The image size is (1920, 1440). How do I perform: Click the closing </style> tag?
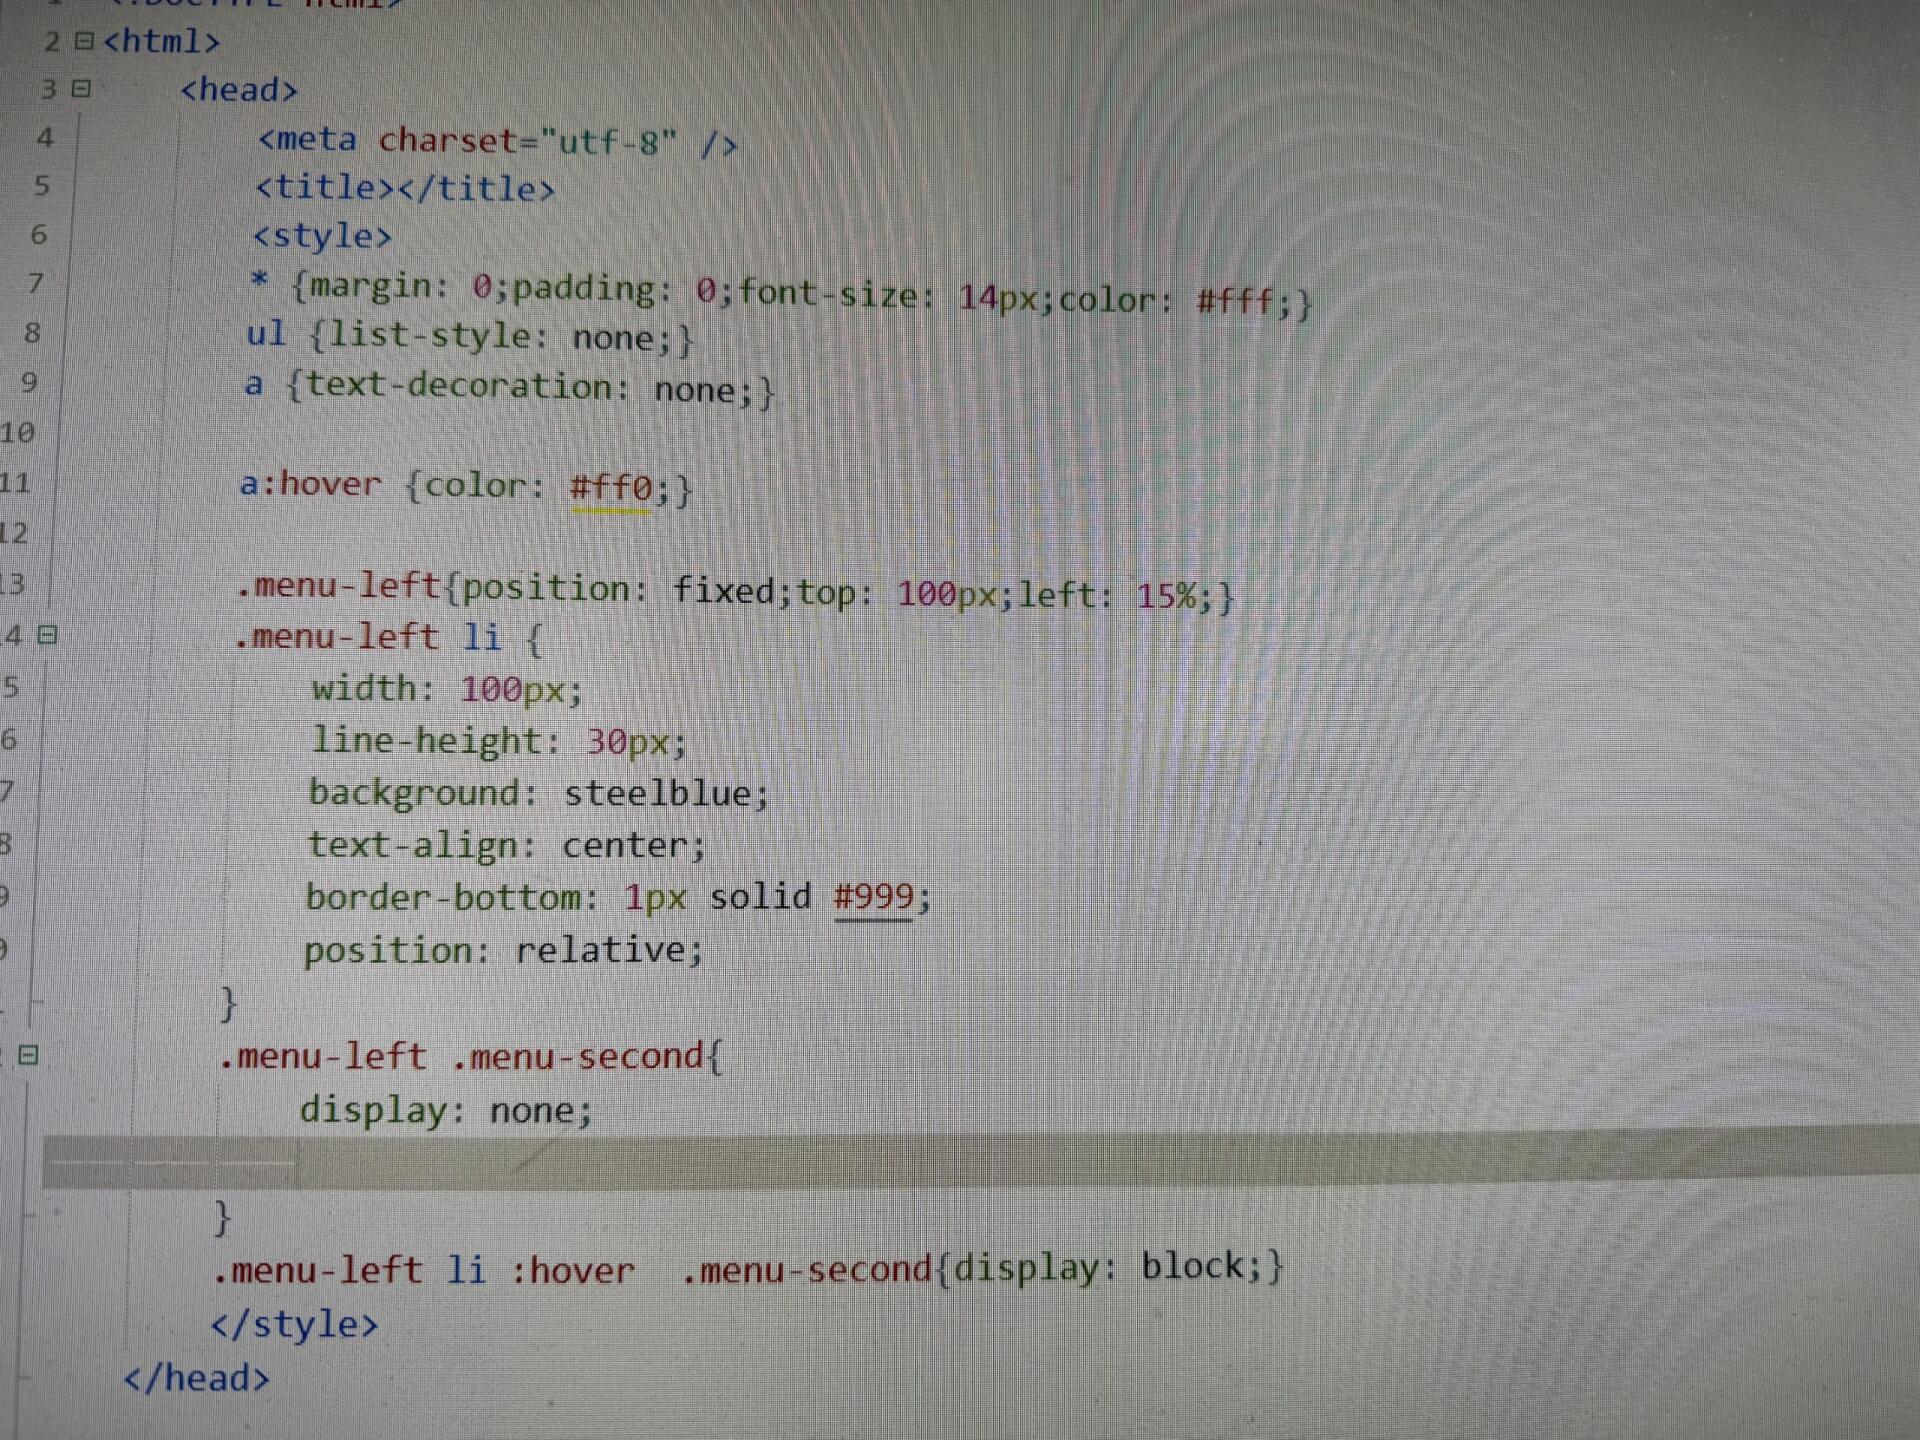tap(295, 1324)
